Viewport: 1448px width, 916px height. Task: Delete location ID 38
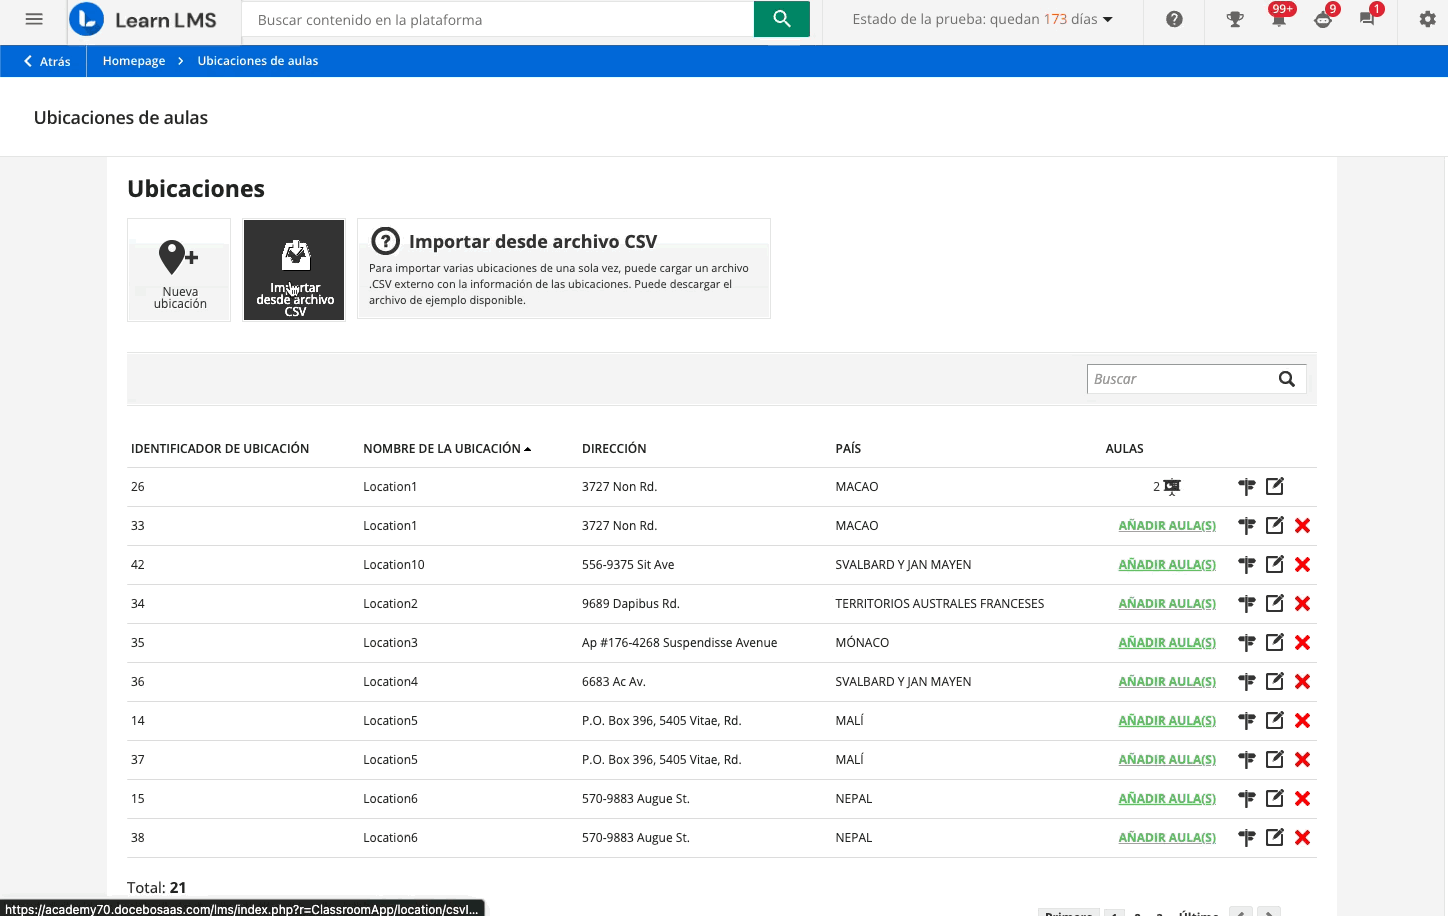click(1302, 838)
